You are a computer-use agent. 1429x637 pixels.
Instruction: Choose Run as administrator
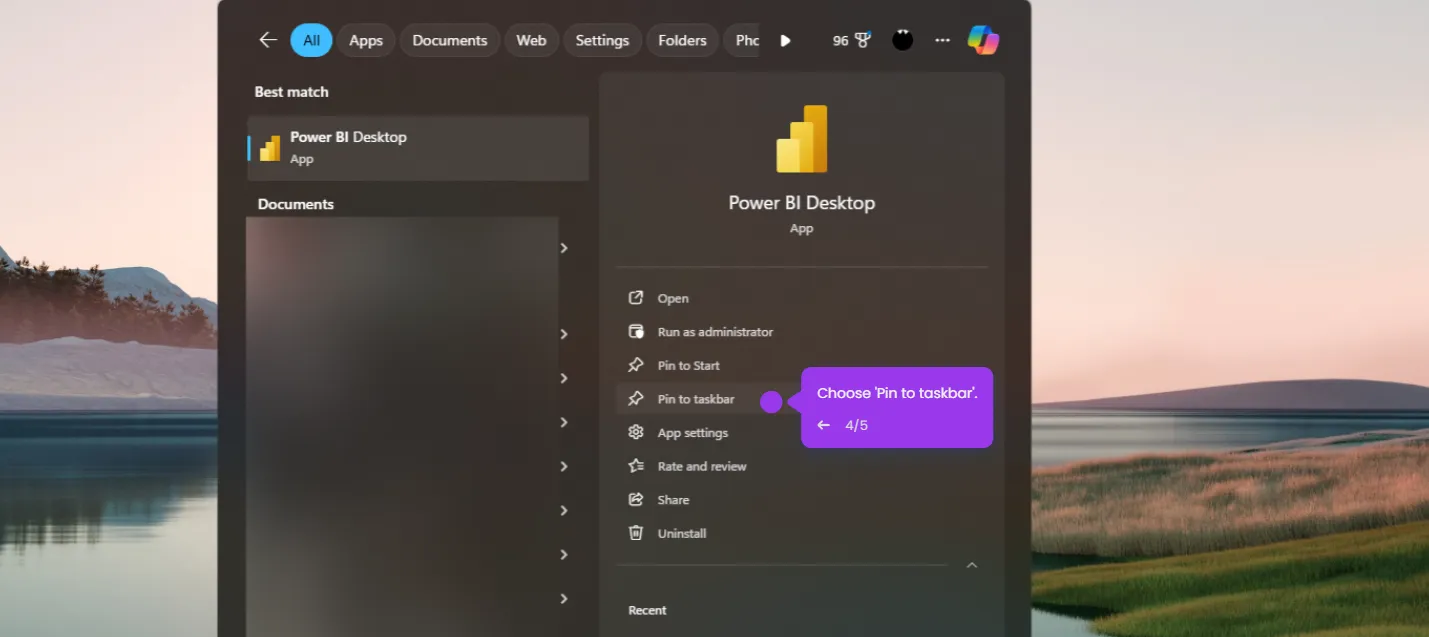[801, 332]
